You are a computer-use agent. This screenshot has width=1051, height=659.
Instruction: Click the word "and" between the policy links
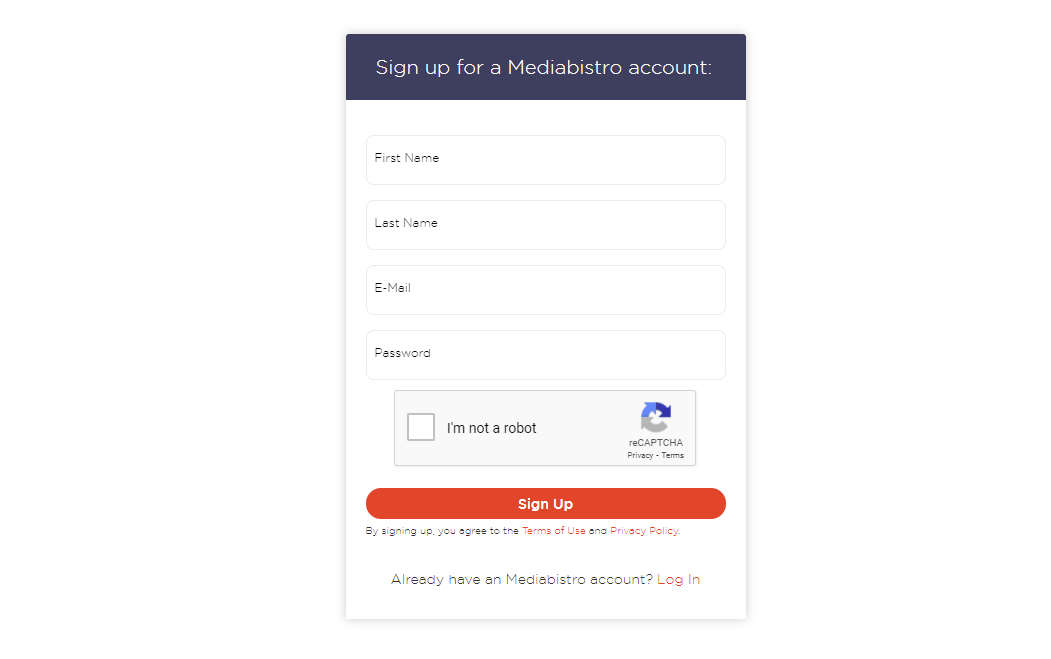click(x=598, y=530)
